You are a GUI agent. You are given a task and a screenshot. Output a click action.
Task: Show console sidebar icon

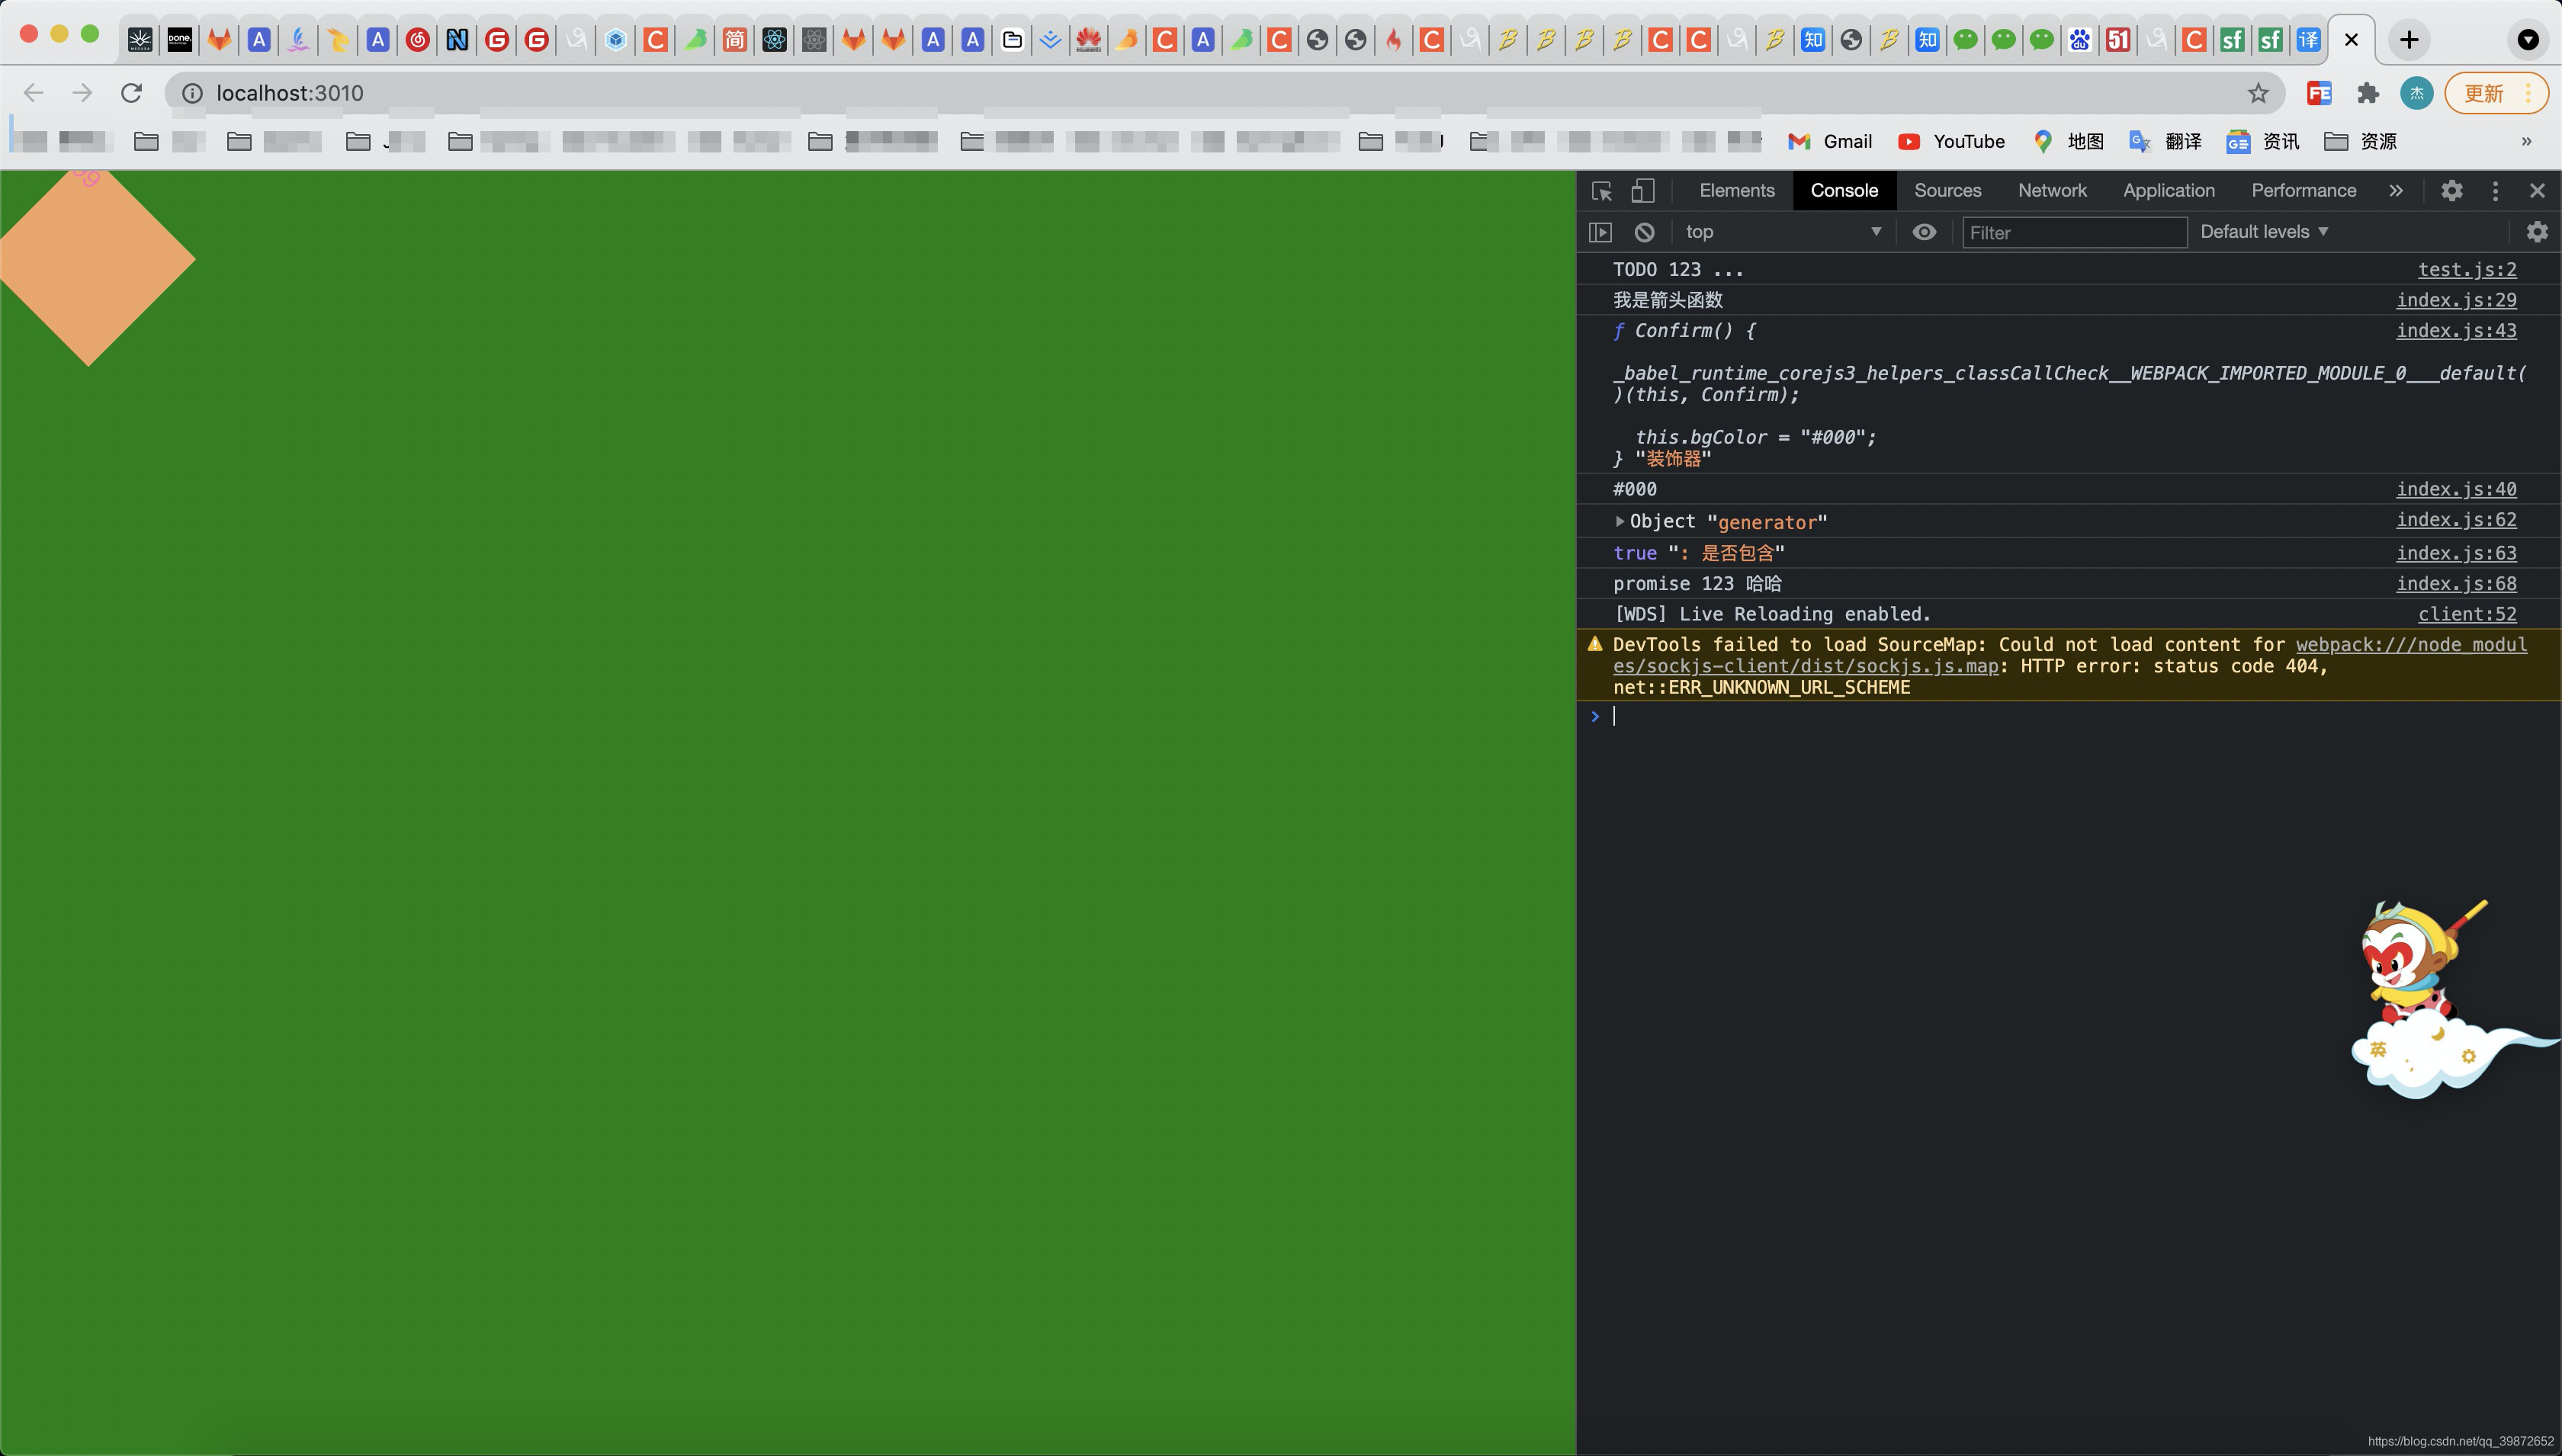click(1600, 232)
